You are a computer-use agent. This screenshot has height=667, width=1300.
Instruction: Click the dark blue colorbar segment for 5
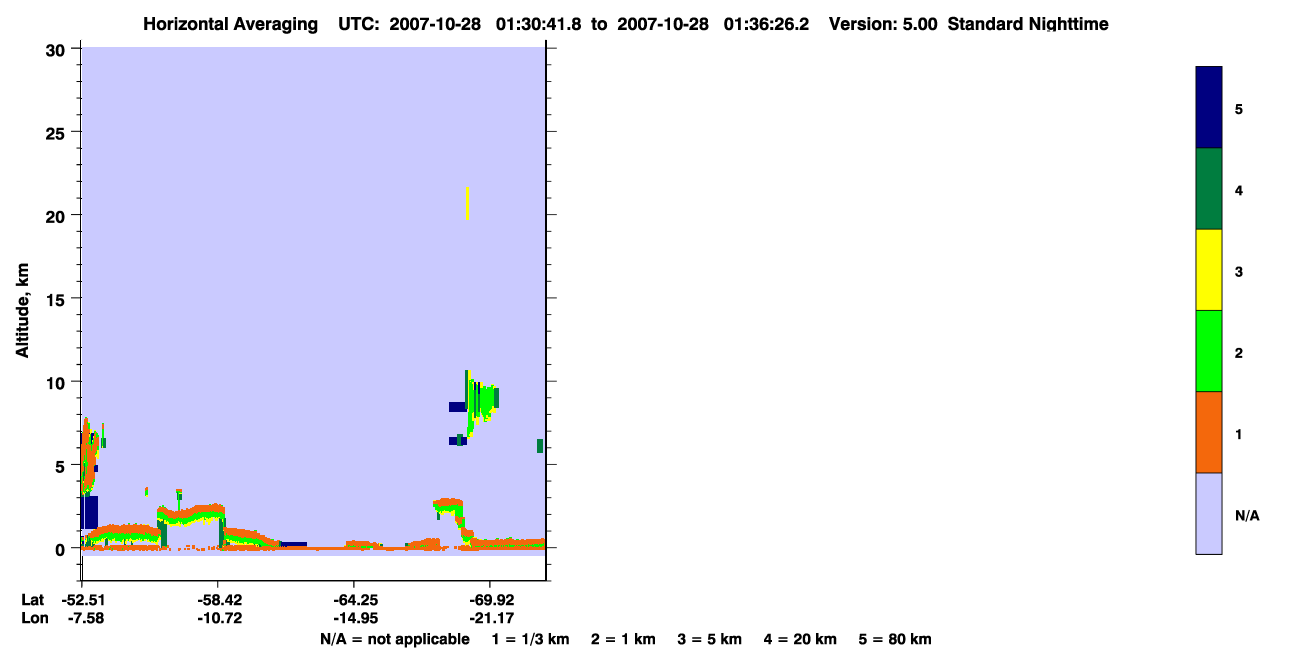coord(1209,108)
